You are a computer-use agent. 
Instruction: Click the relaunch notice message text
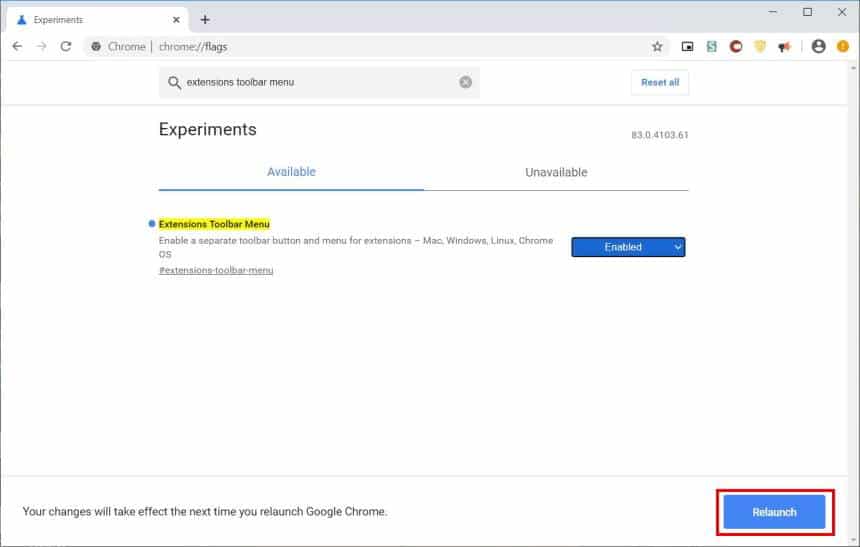(x=205, y=511)
